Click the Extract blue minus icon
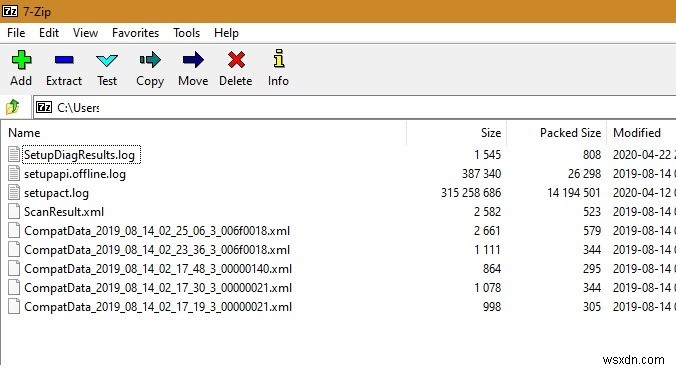This screenshot has width=676, height=370. pyautogui.click(x=64, y=60)
